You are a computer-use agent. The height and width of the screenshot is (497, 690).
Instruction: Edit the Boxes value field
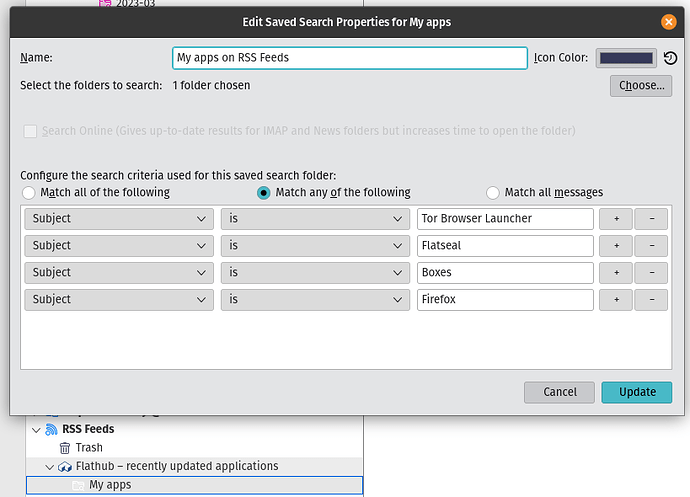tap(505, 273)
